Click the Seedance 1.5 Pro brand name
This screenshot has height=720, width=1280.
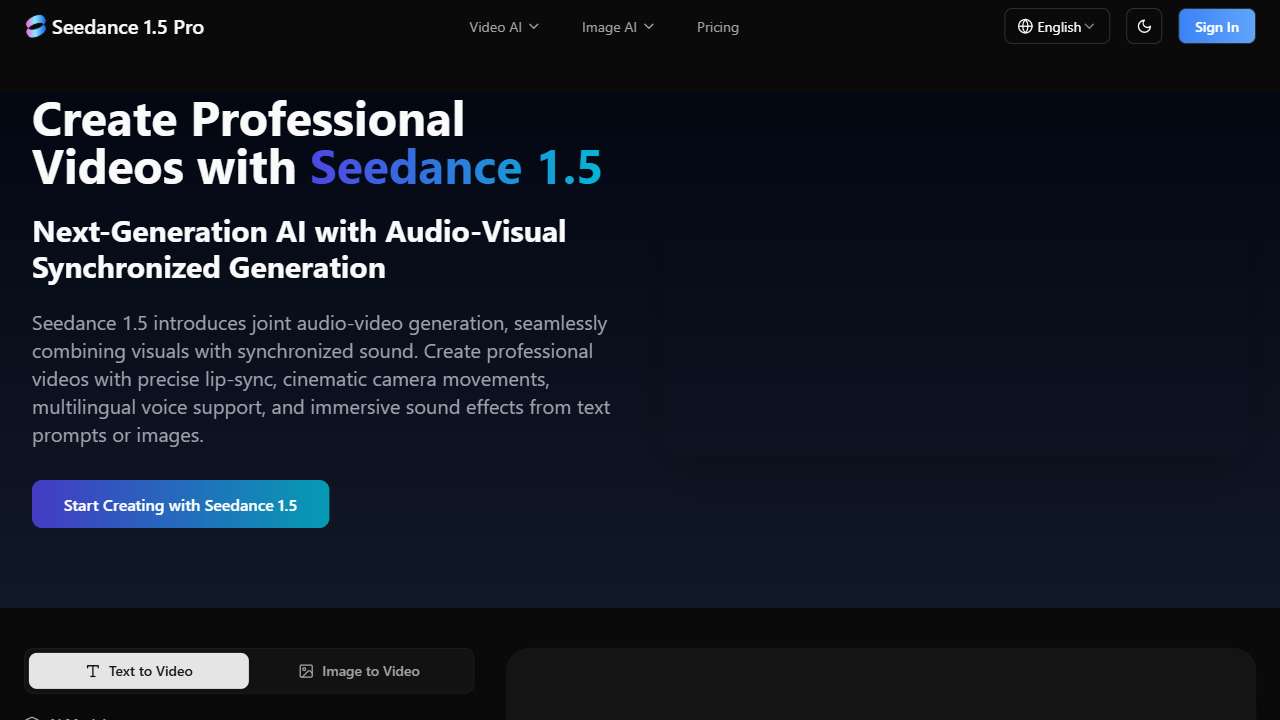pyautogui.click(x=128, y=27)
